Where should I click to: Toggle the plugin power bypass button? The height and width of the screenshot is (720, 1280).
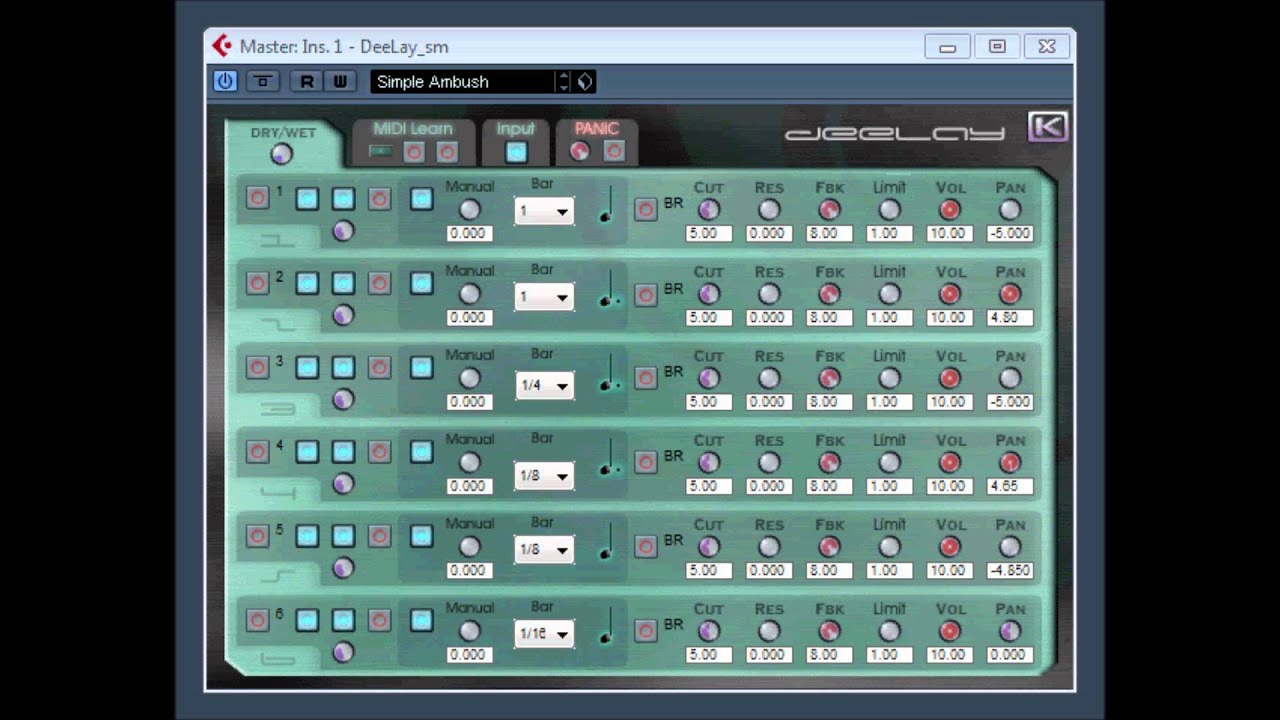(225, 81)
